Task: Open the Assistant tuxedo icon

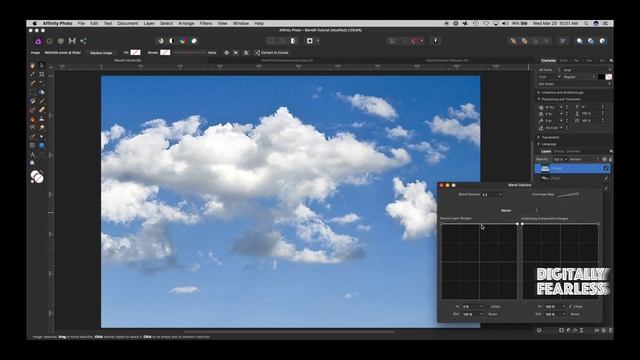Action: [436, 41]
